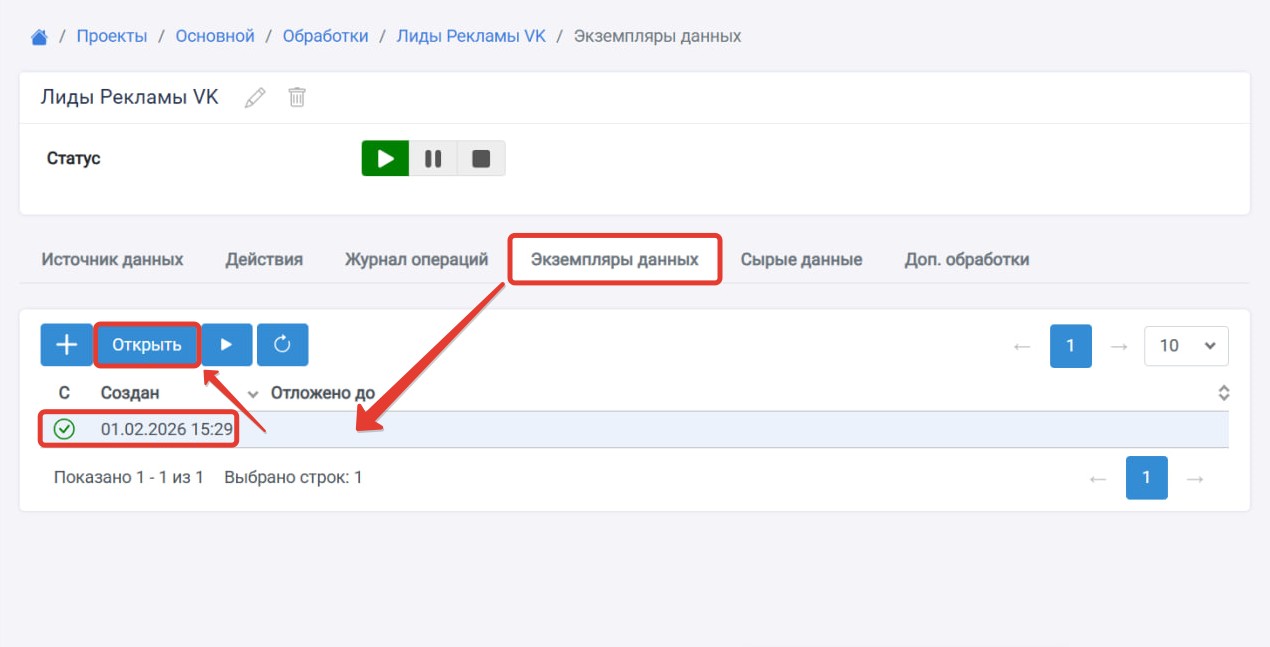Open the Основной breadcrumb link
Viewport: 1270px width, 647px height.
click(216, 36)
